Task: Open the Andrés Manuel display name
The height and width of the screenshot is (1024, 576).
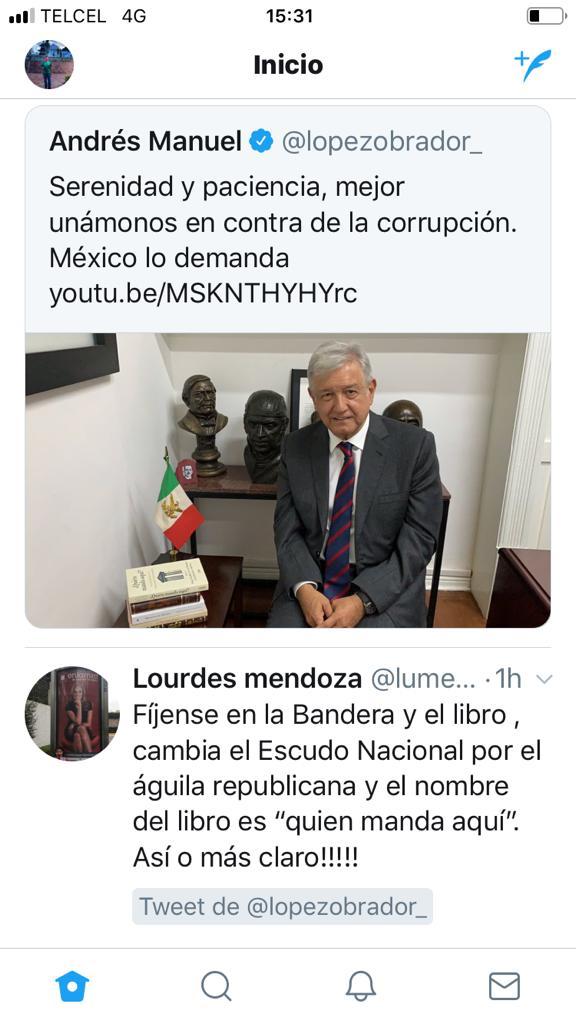Action: click(x=146, y=141)
